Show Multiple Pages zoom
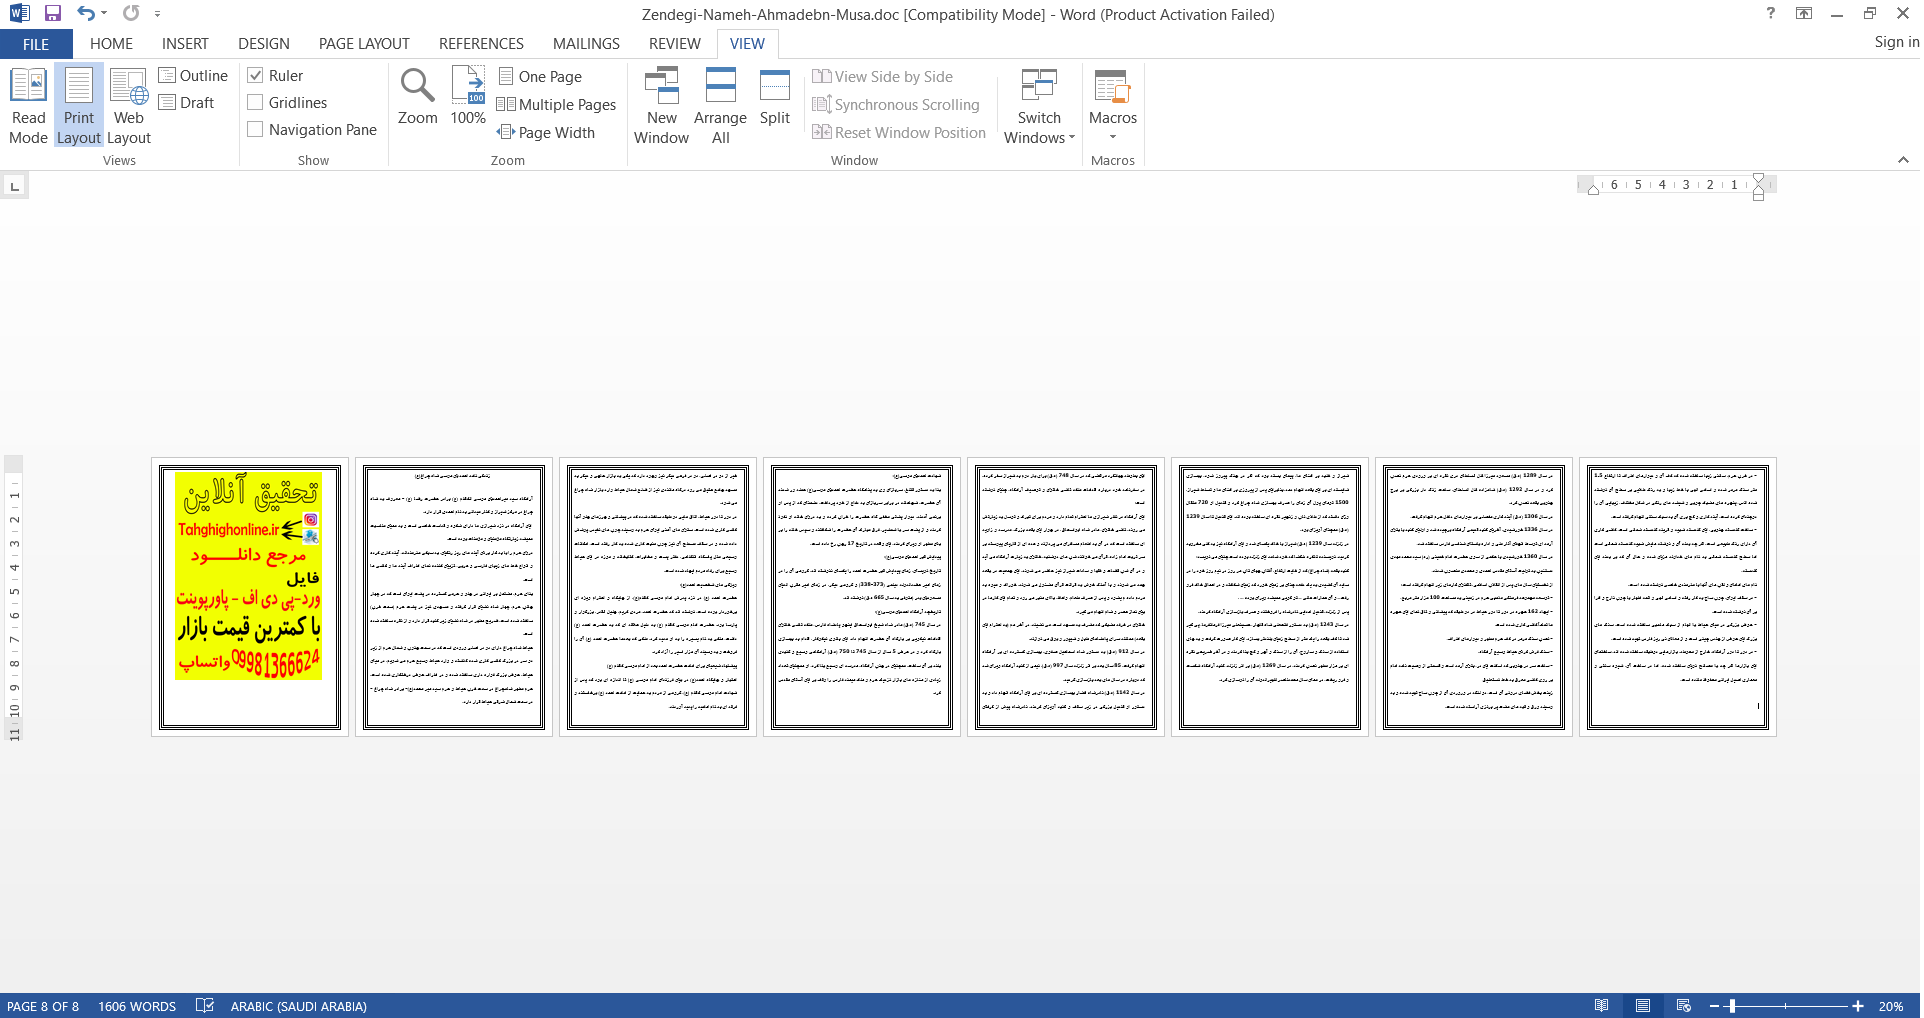1924x1018 pixels. [557, 105]
